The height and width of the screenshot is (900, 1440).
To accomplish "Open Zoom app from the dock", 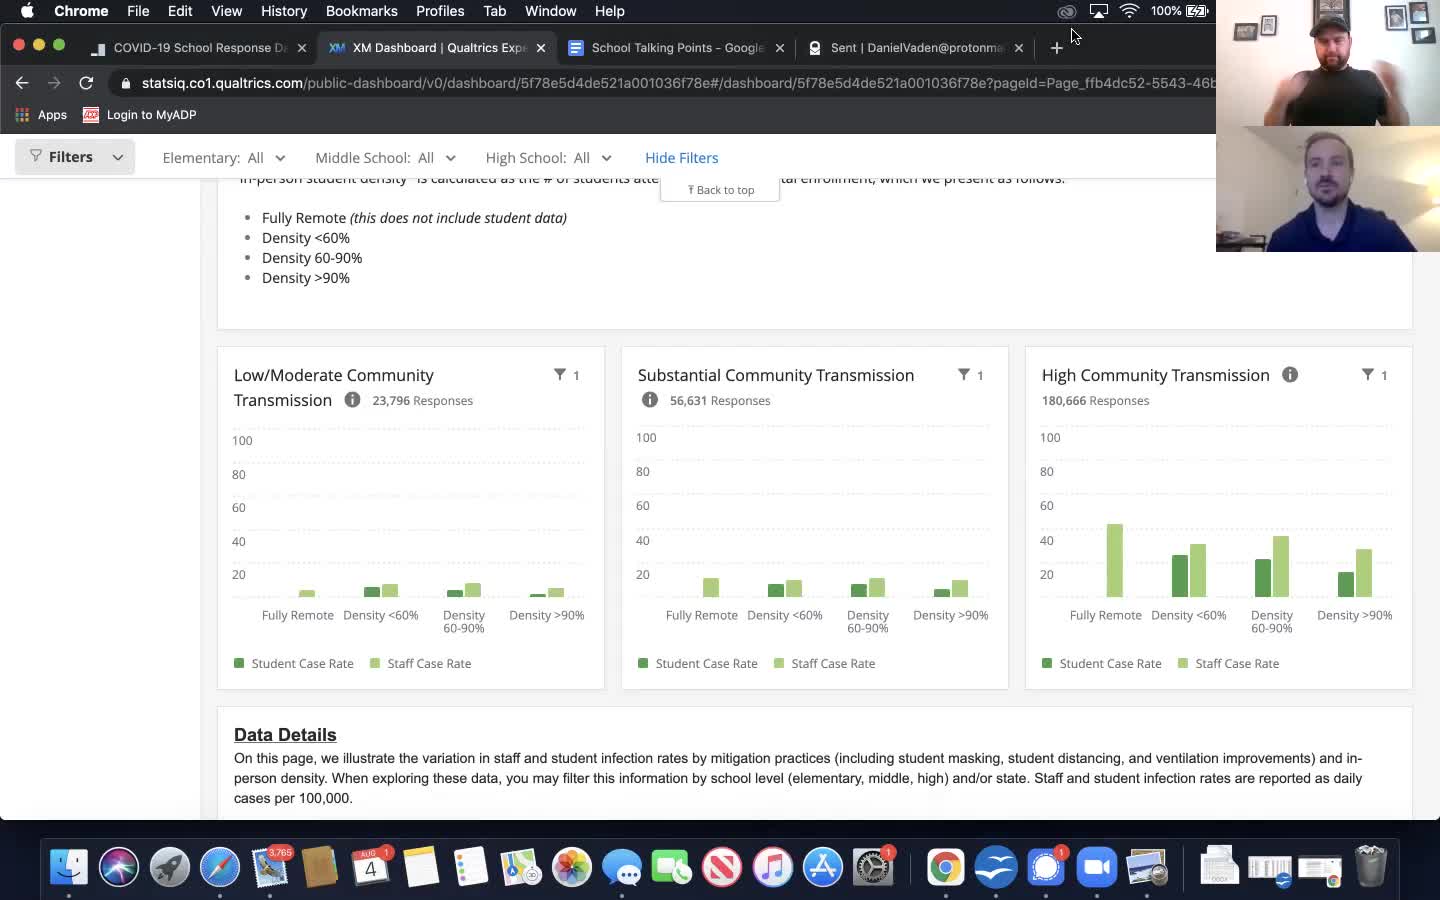I will pyautogui.click(x=1097, y=867).
